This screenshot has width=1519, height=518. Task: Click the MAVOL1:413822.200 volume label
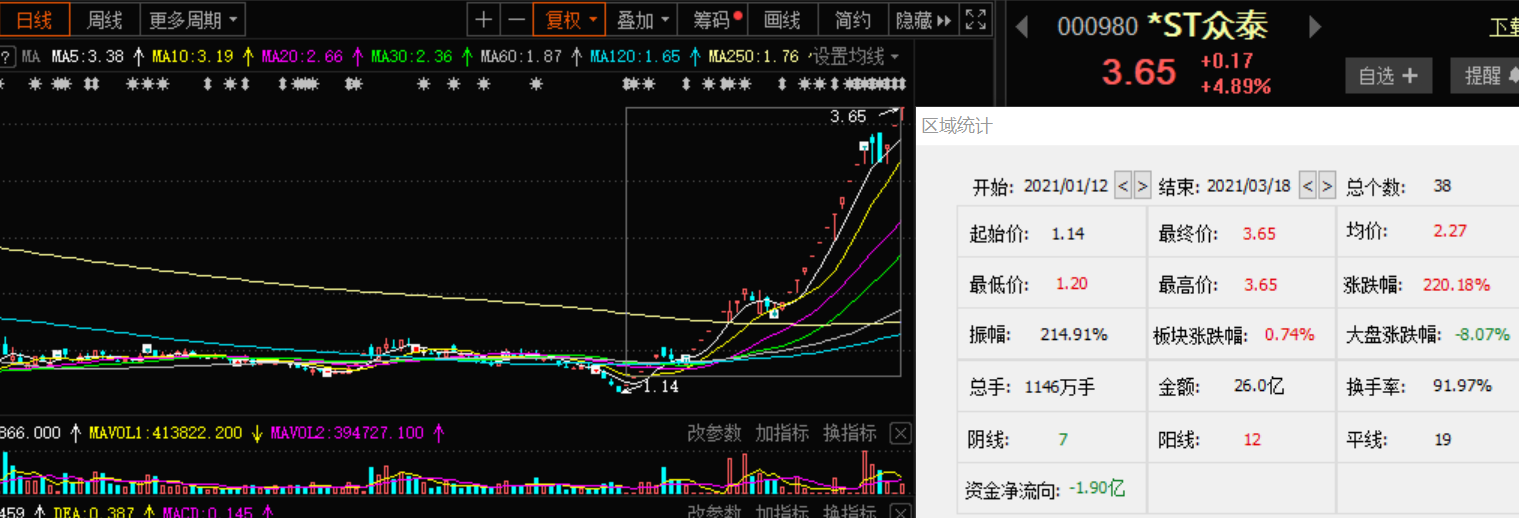point(166,433)
